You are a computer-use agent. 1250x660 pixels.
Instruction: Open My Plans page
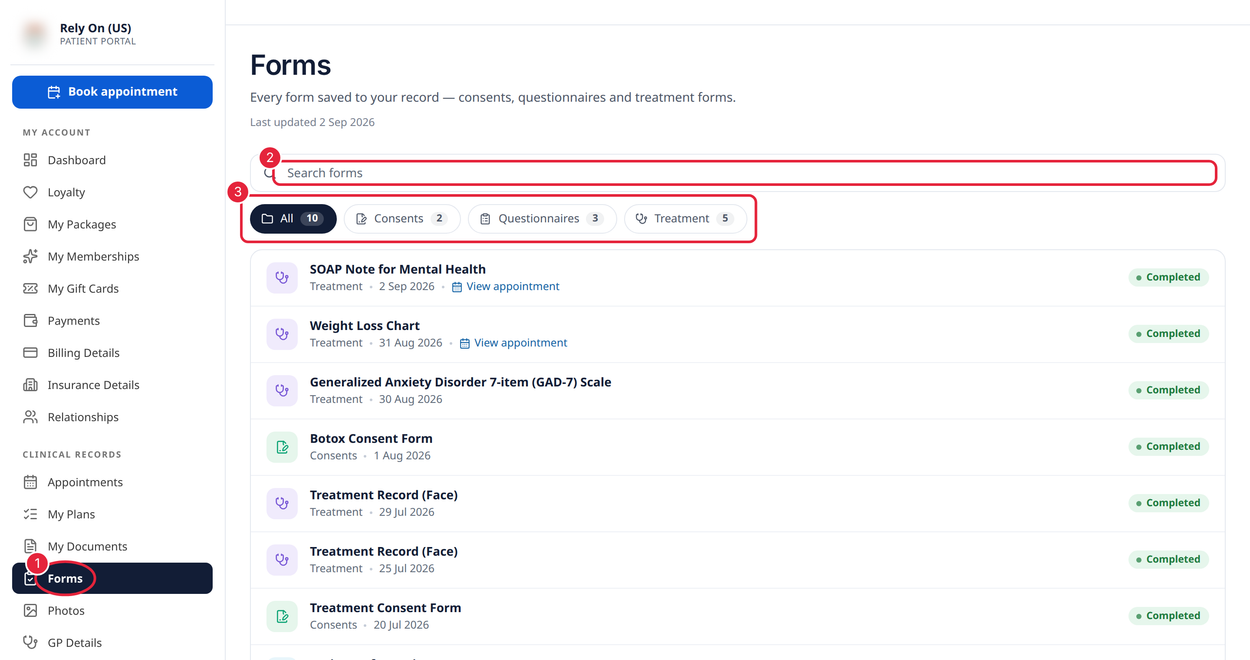click(x=112, y=514)
